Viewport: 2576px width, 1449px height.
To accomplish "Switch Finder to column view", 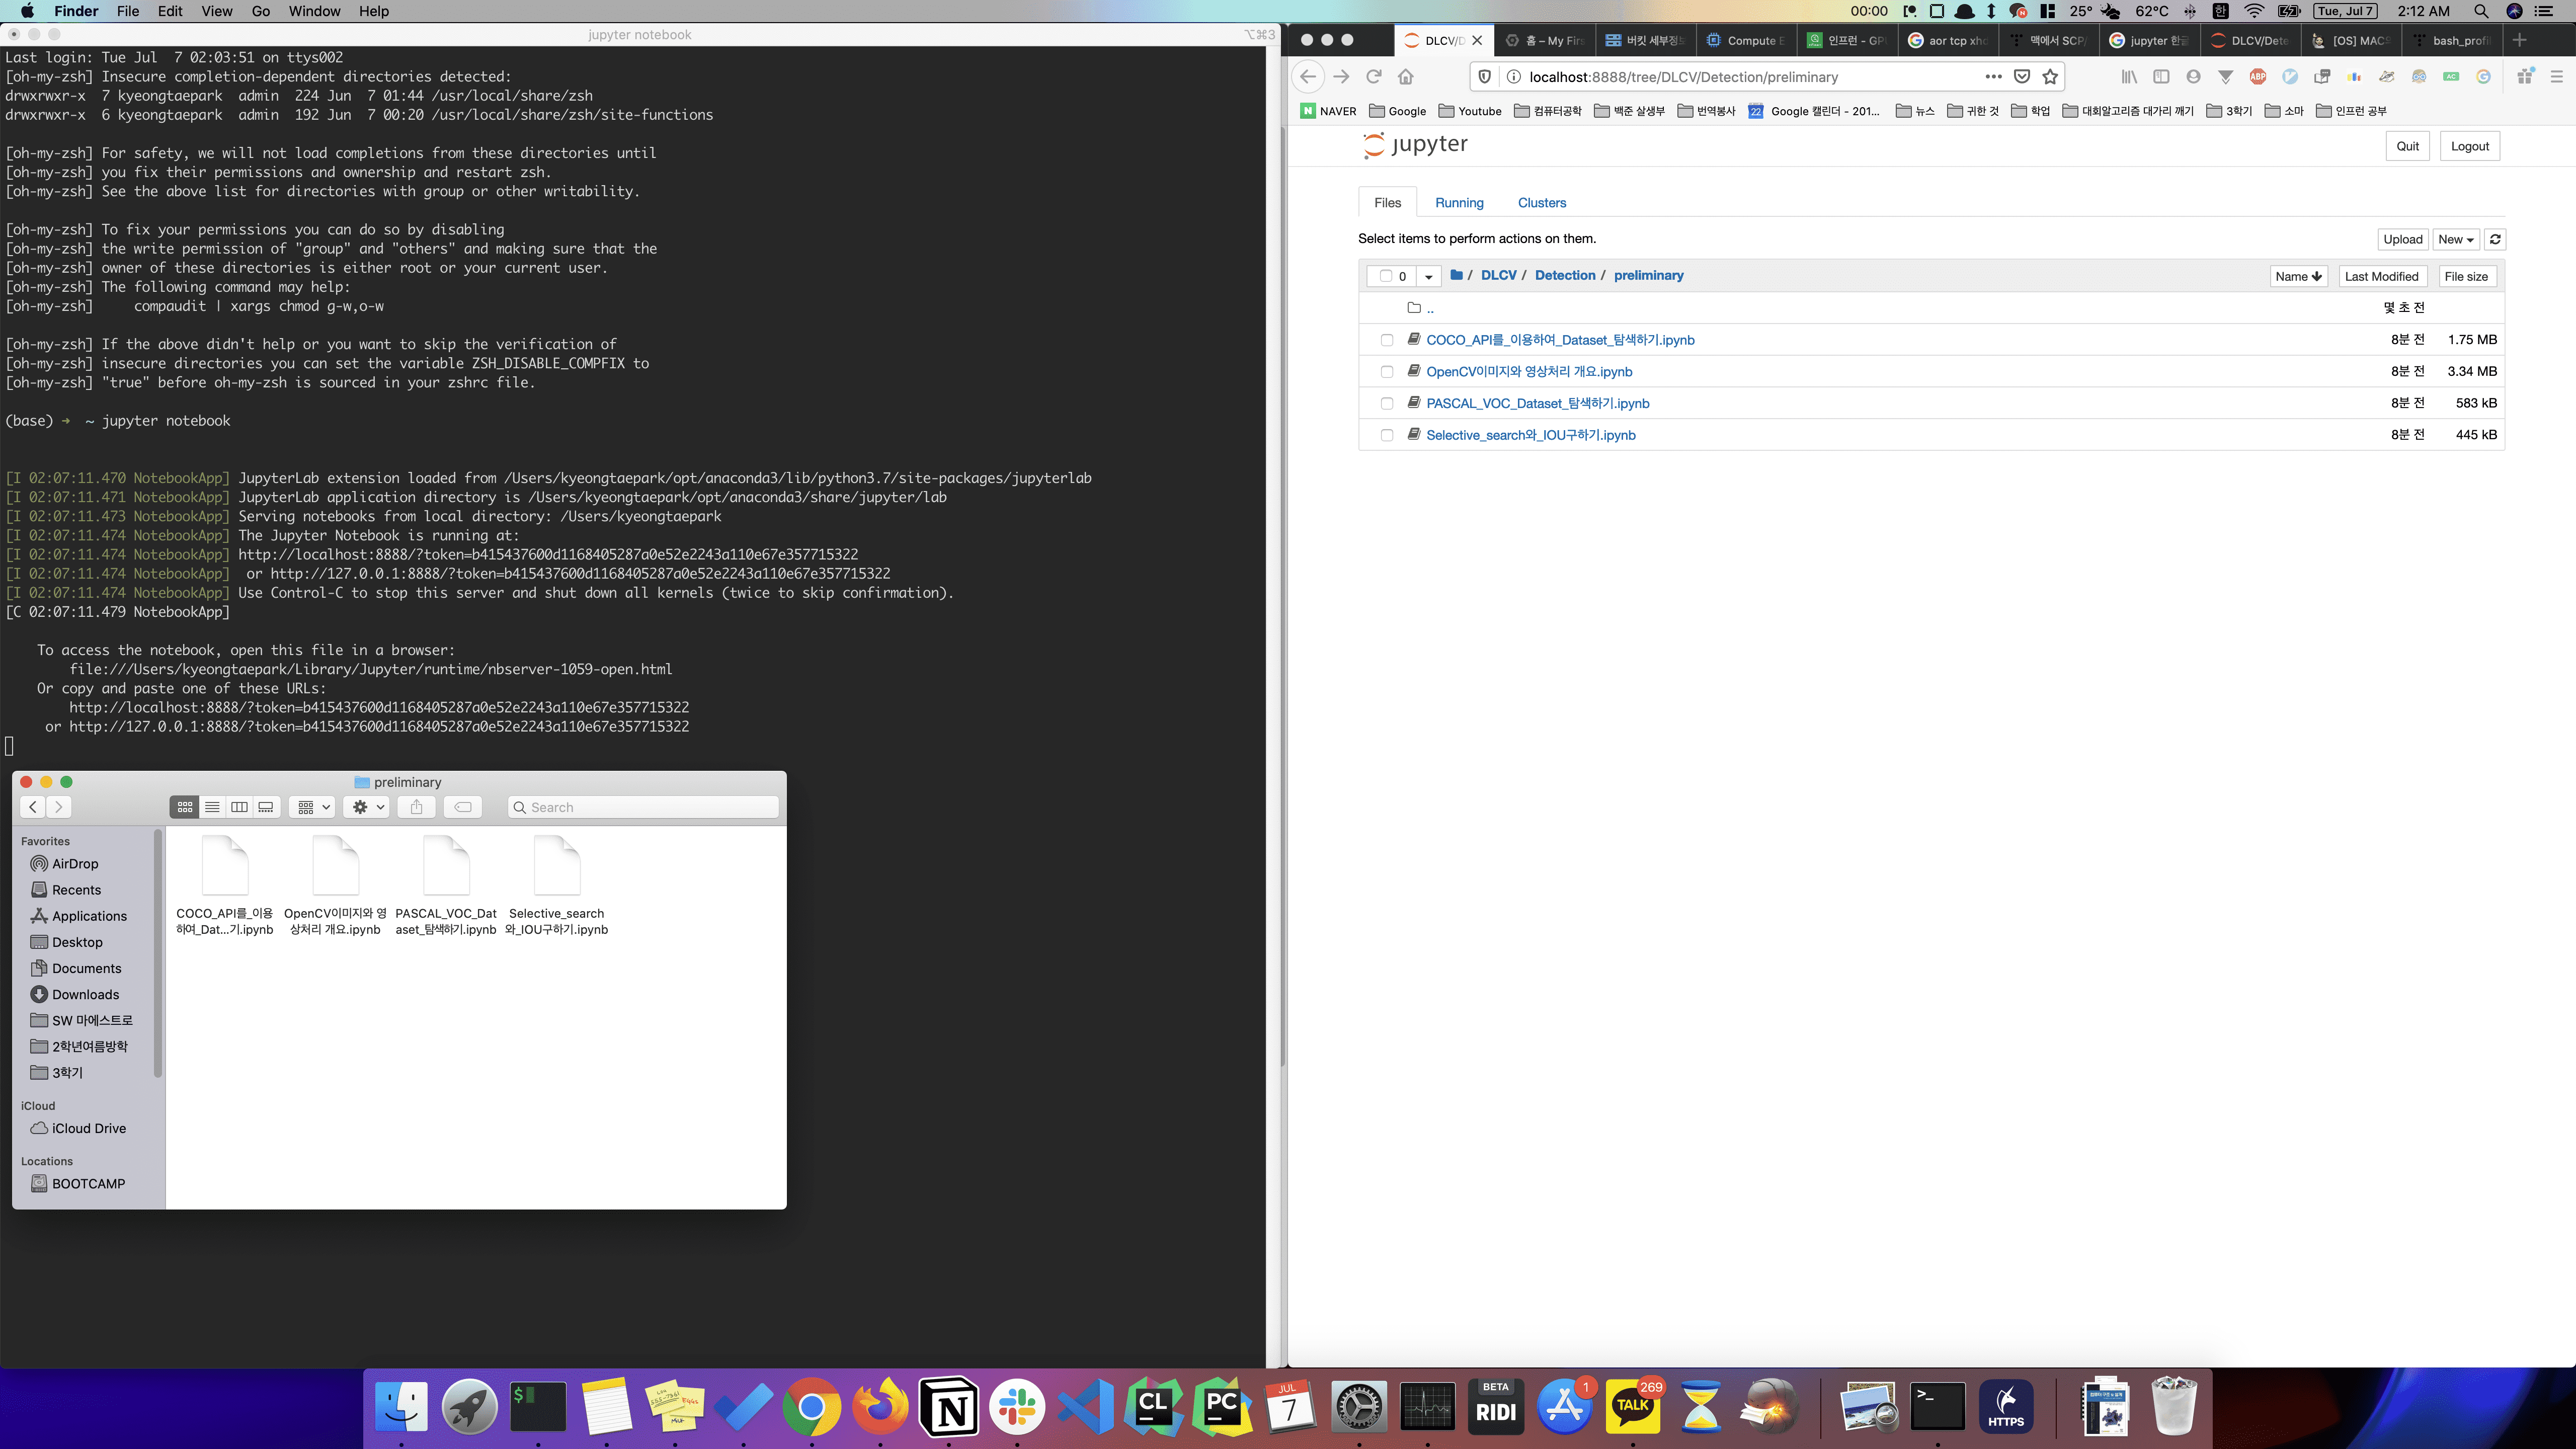I will coord(239,807).
